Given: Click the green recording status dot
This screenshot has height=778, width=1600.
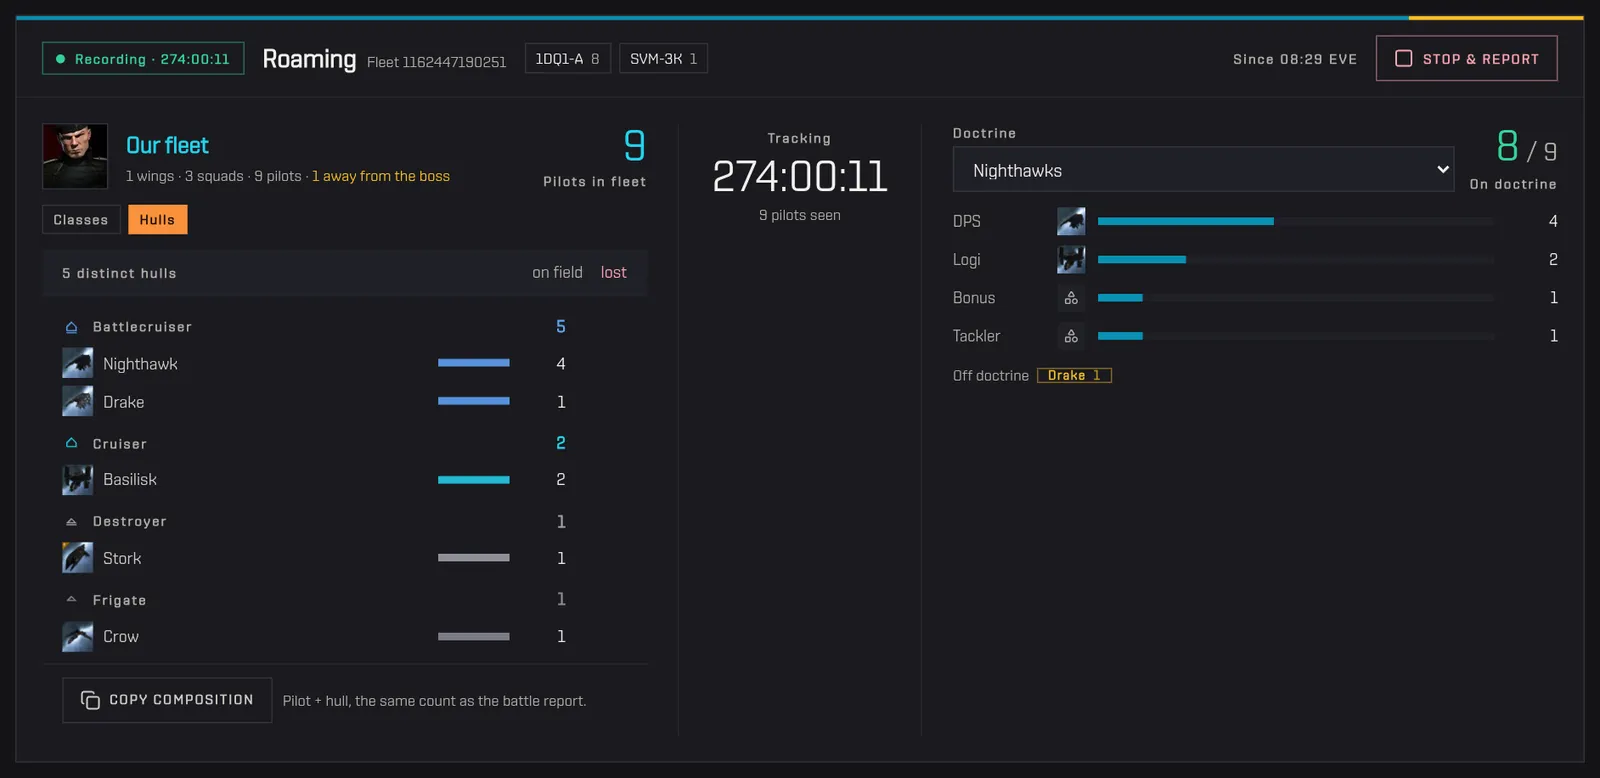Looking at the screenshot, I should [61, 59].
